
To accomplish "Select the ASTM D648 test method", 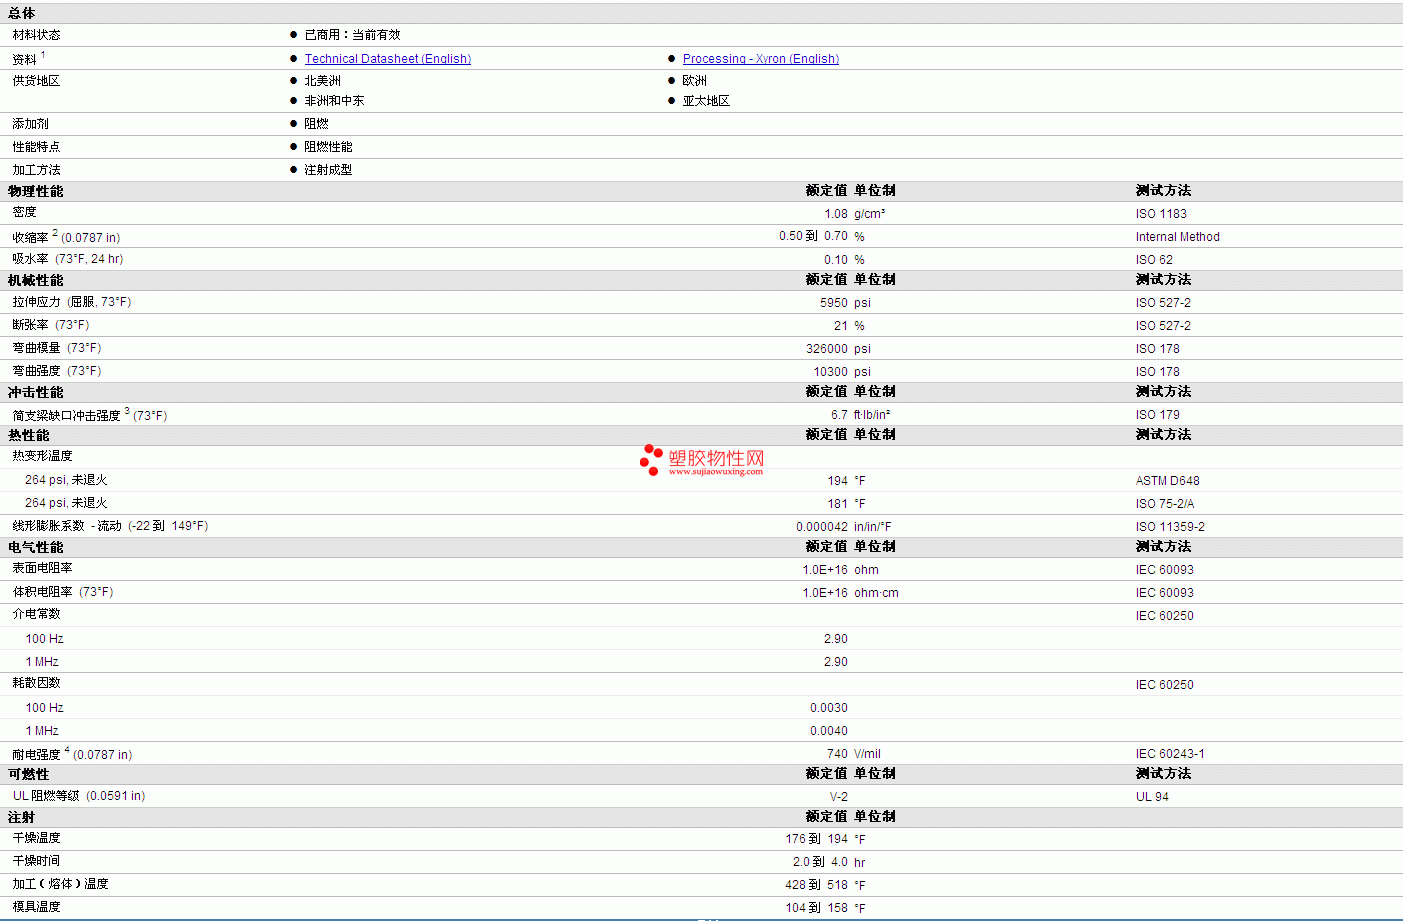I will (1167, 481).
